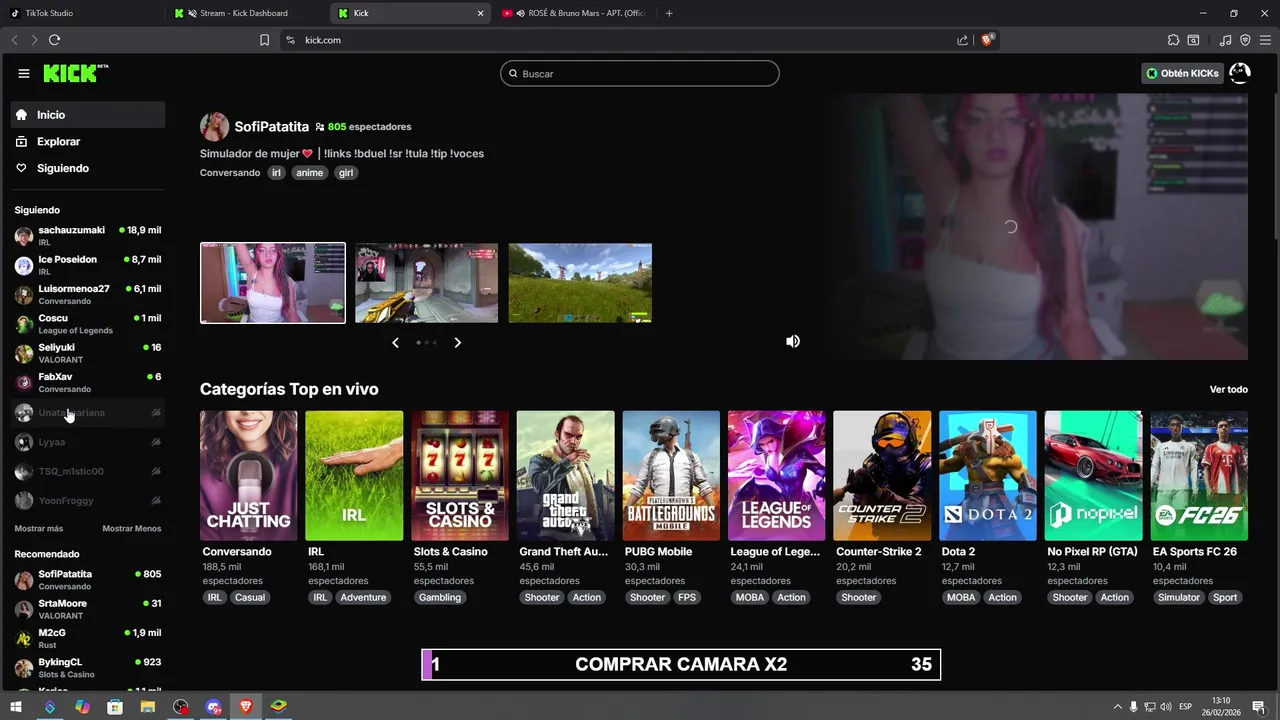Open Inicio in the sidebar
The image size is (1280, 720).
point(88,115)
